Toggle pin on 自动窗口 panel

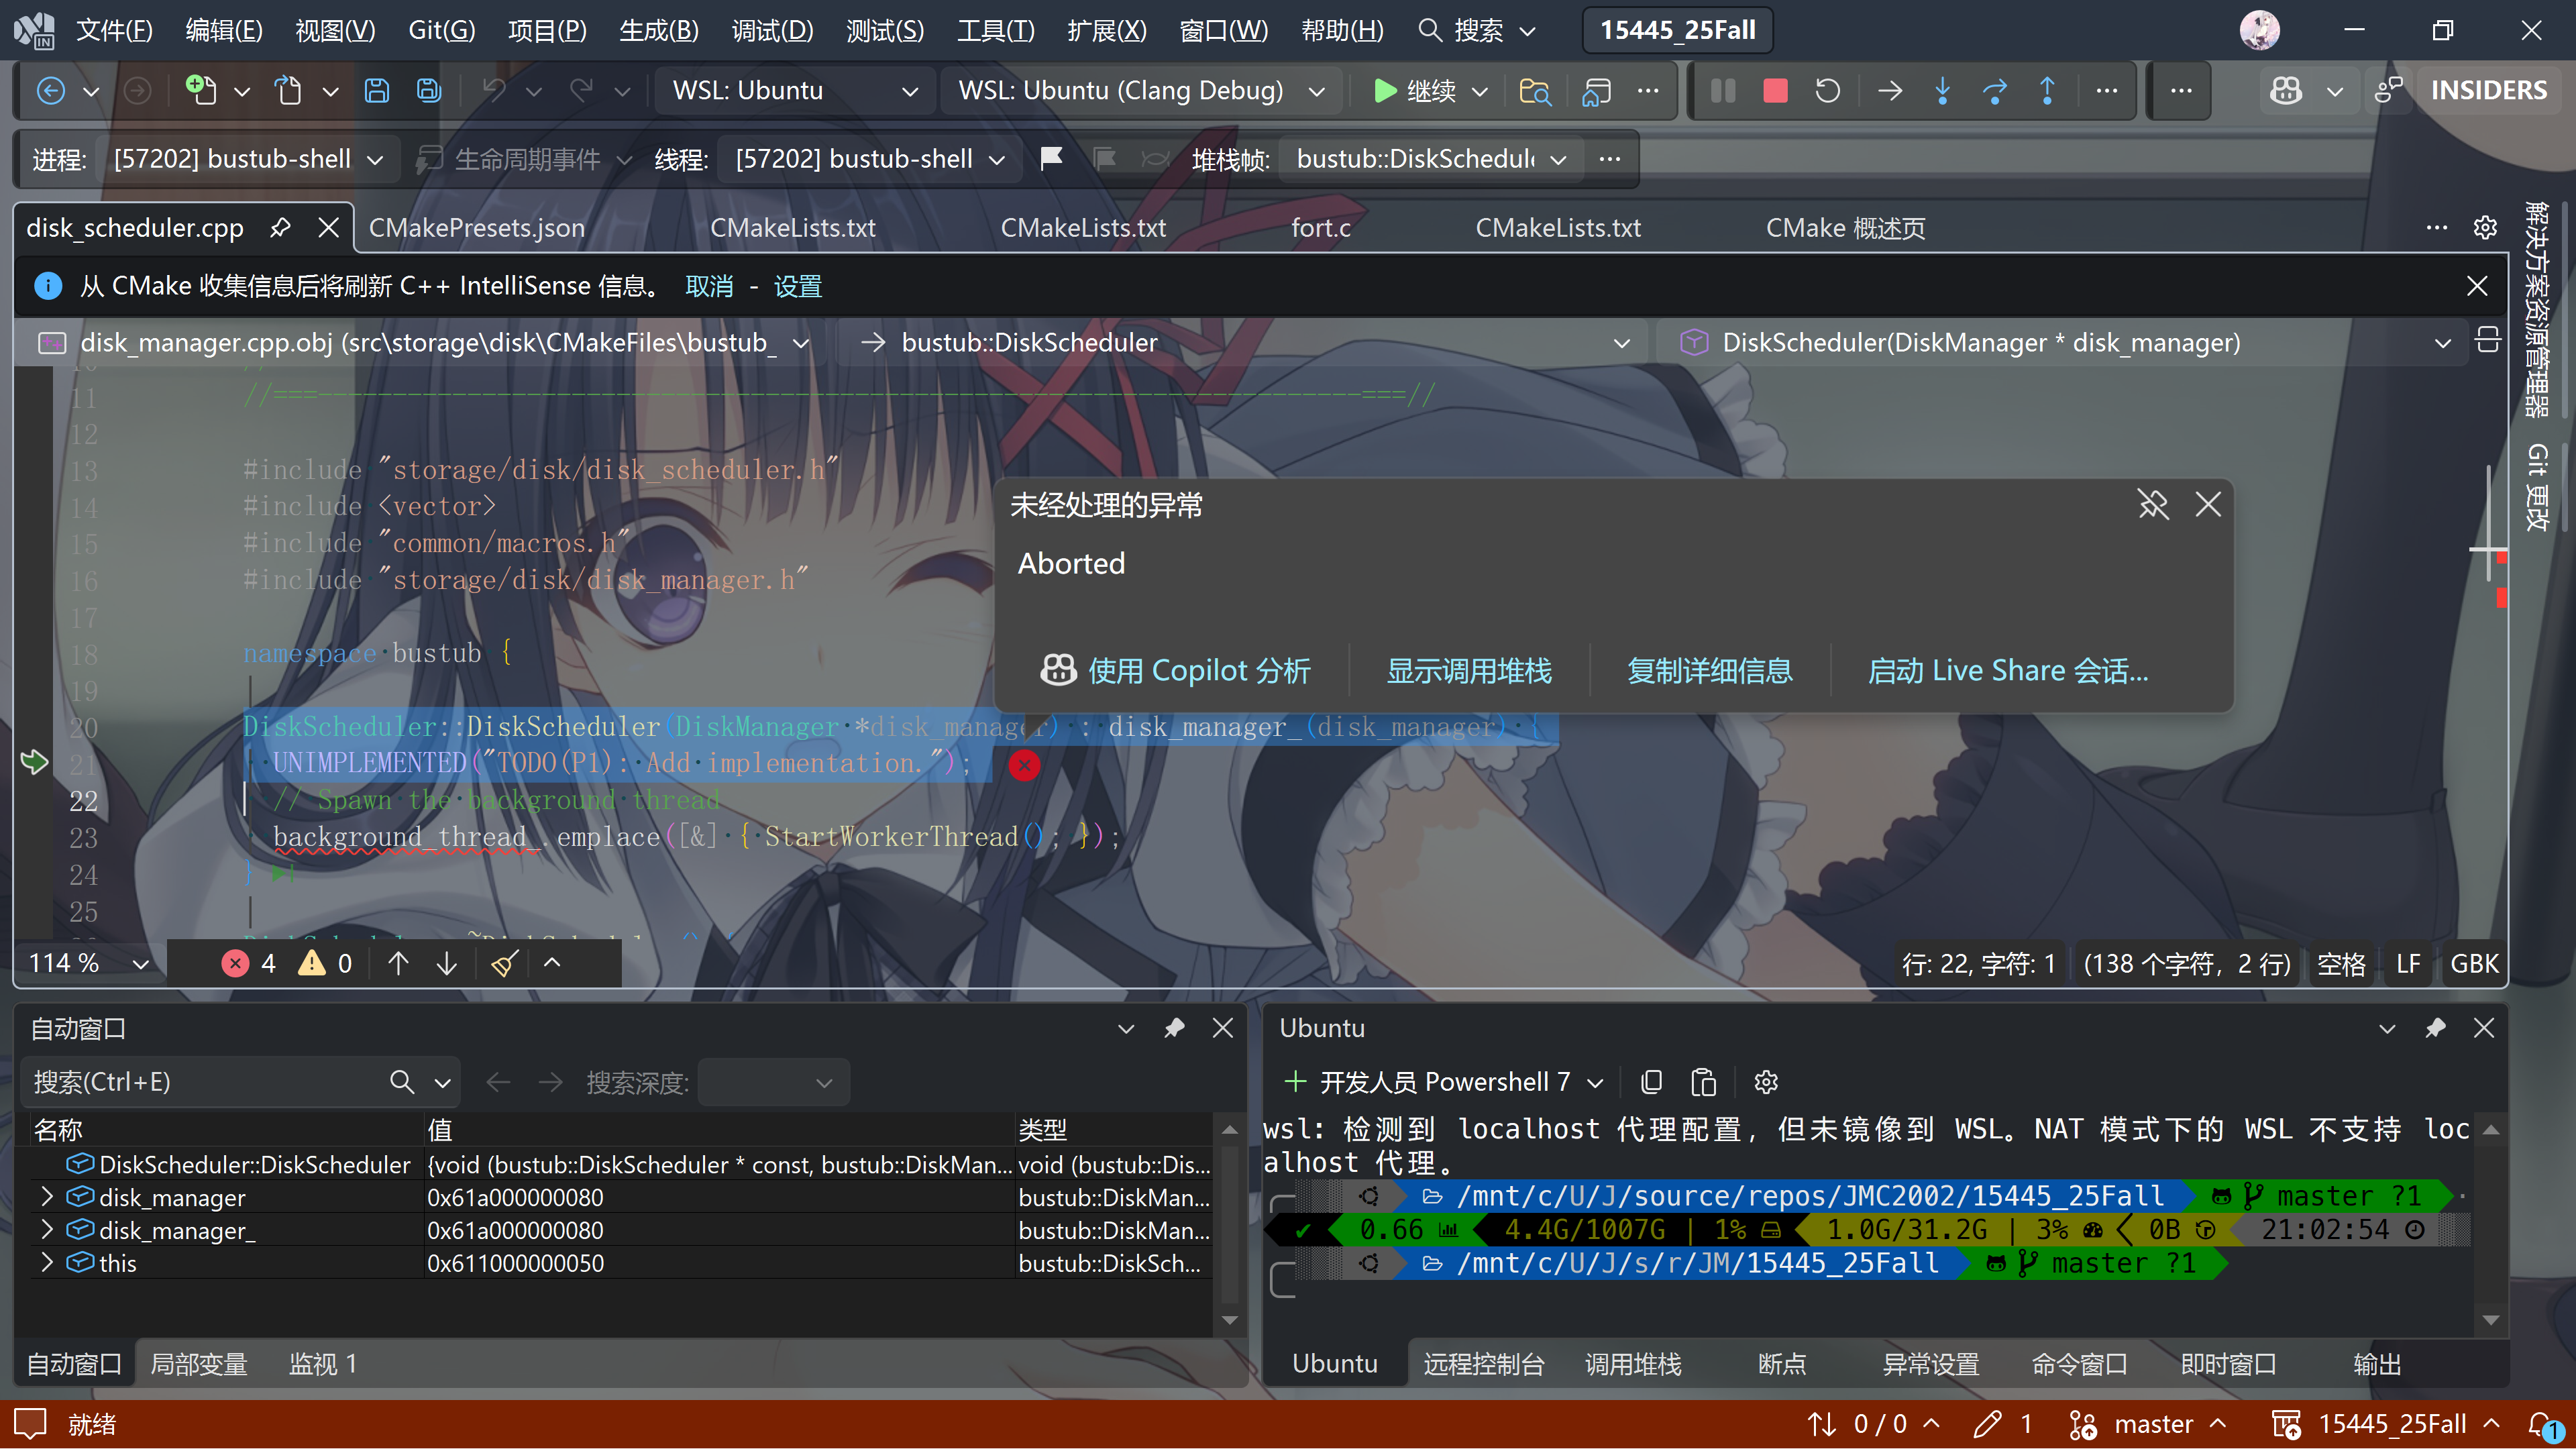(1174, 1028)
